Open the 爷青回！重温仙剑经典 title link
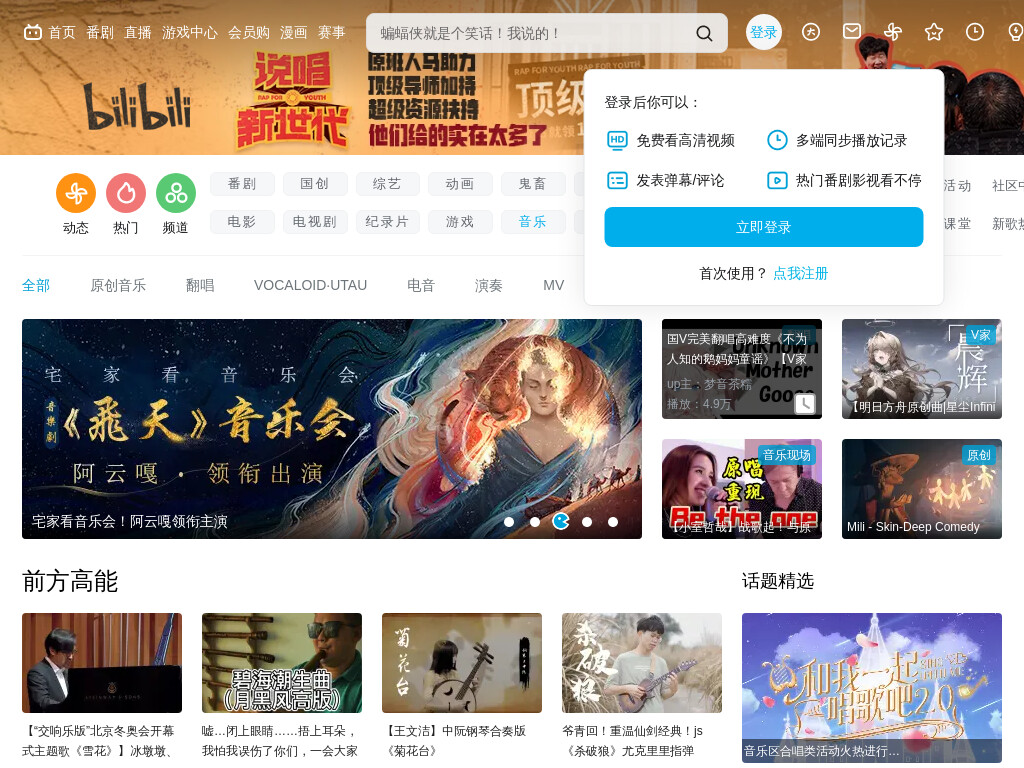This screenshot has height=768, width=1024. coord(632,741)
